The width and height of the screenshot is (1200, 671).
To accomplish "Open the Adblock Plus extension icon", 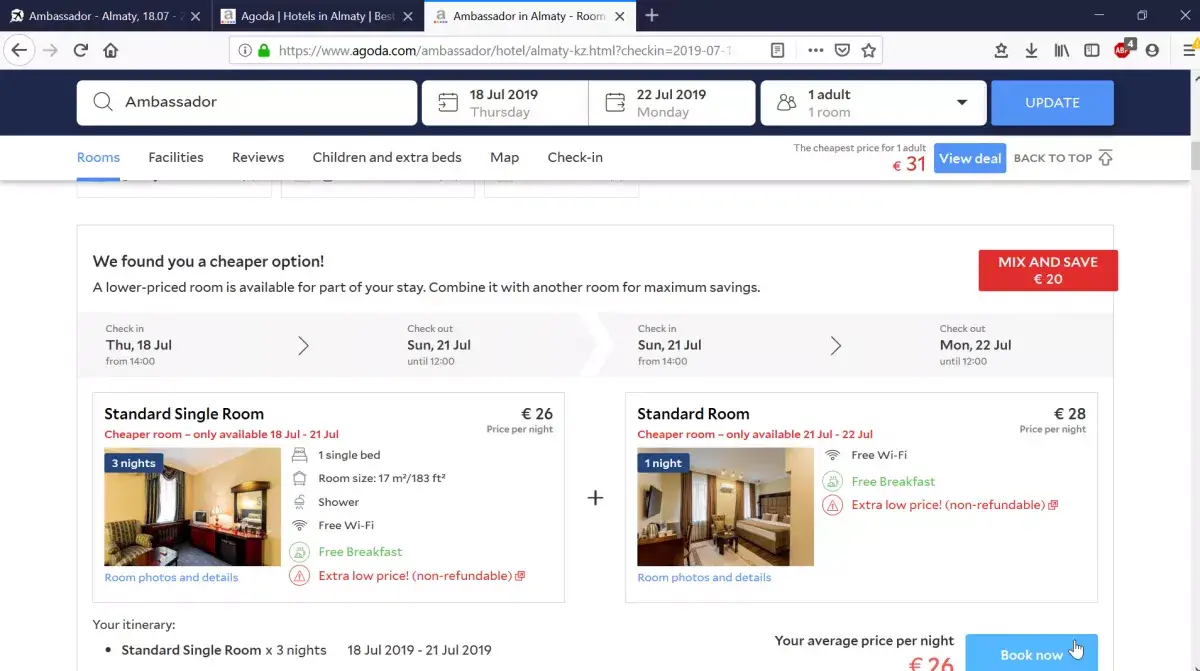I will click(1123, 49).
